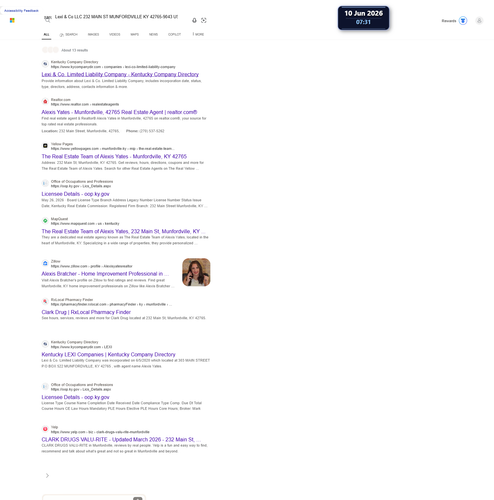Click the yelp.com URL breadcrumb
Screen dimensions: 494x500
[x=100, y=432]
